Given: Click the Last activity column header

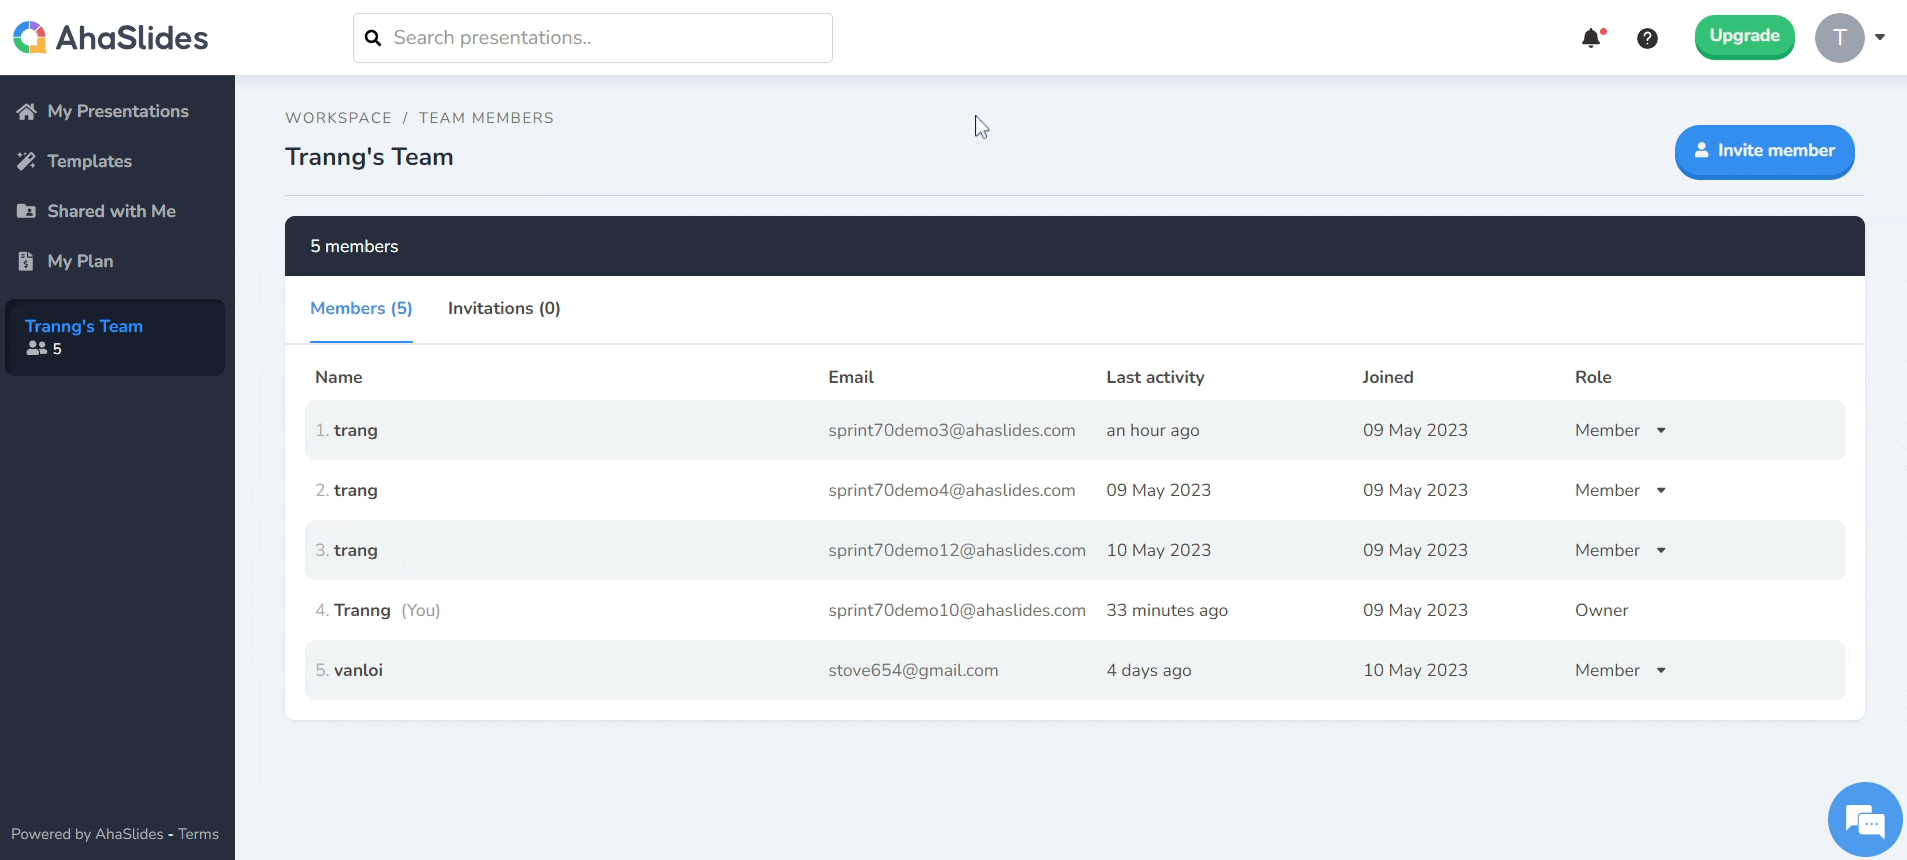Looking at the screenshot, I should (1155, 377).
